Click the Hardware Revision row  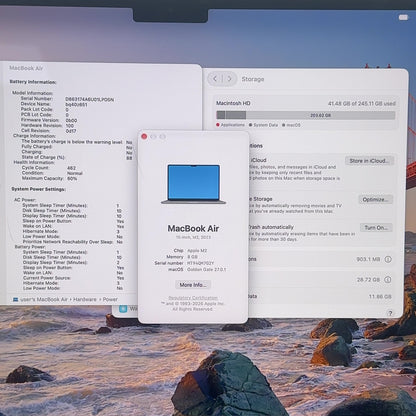(47, 125)
